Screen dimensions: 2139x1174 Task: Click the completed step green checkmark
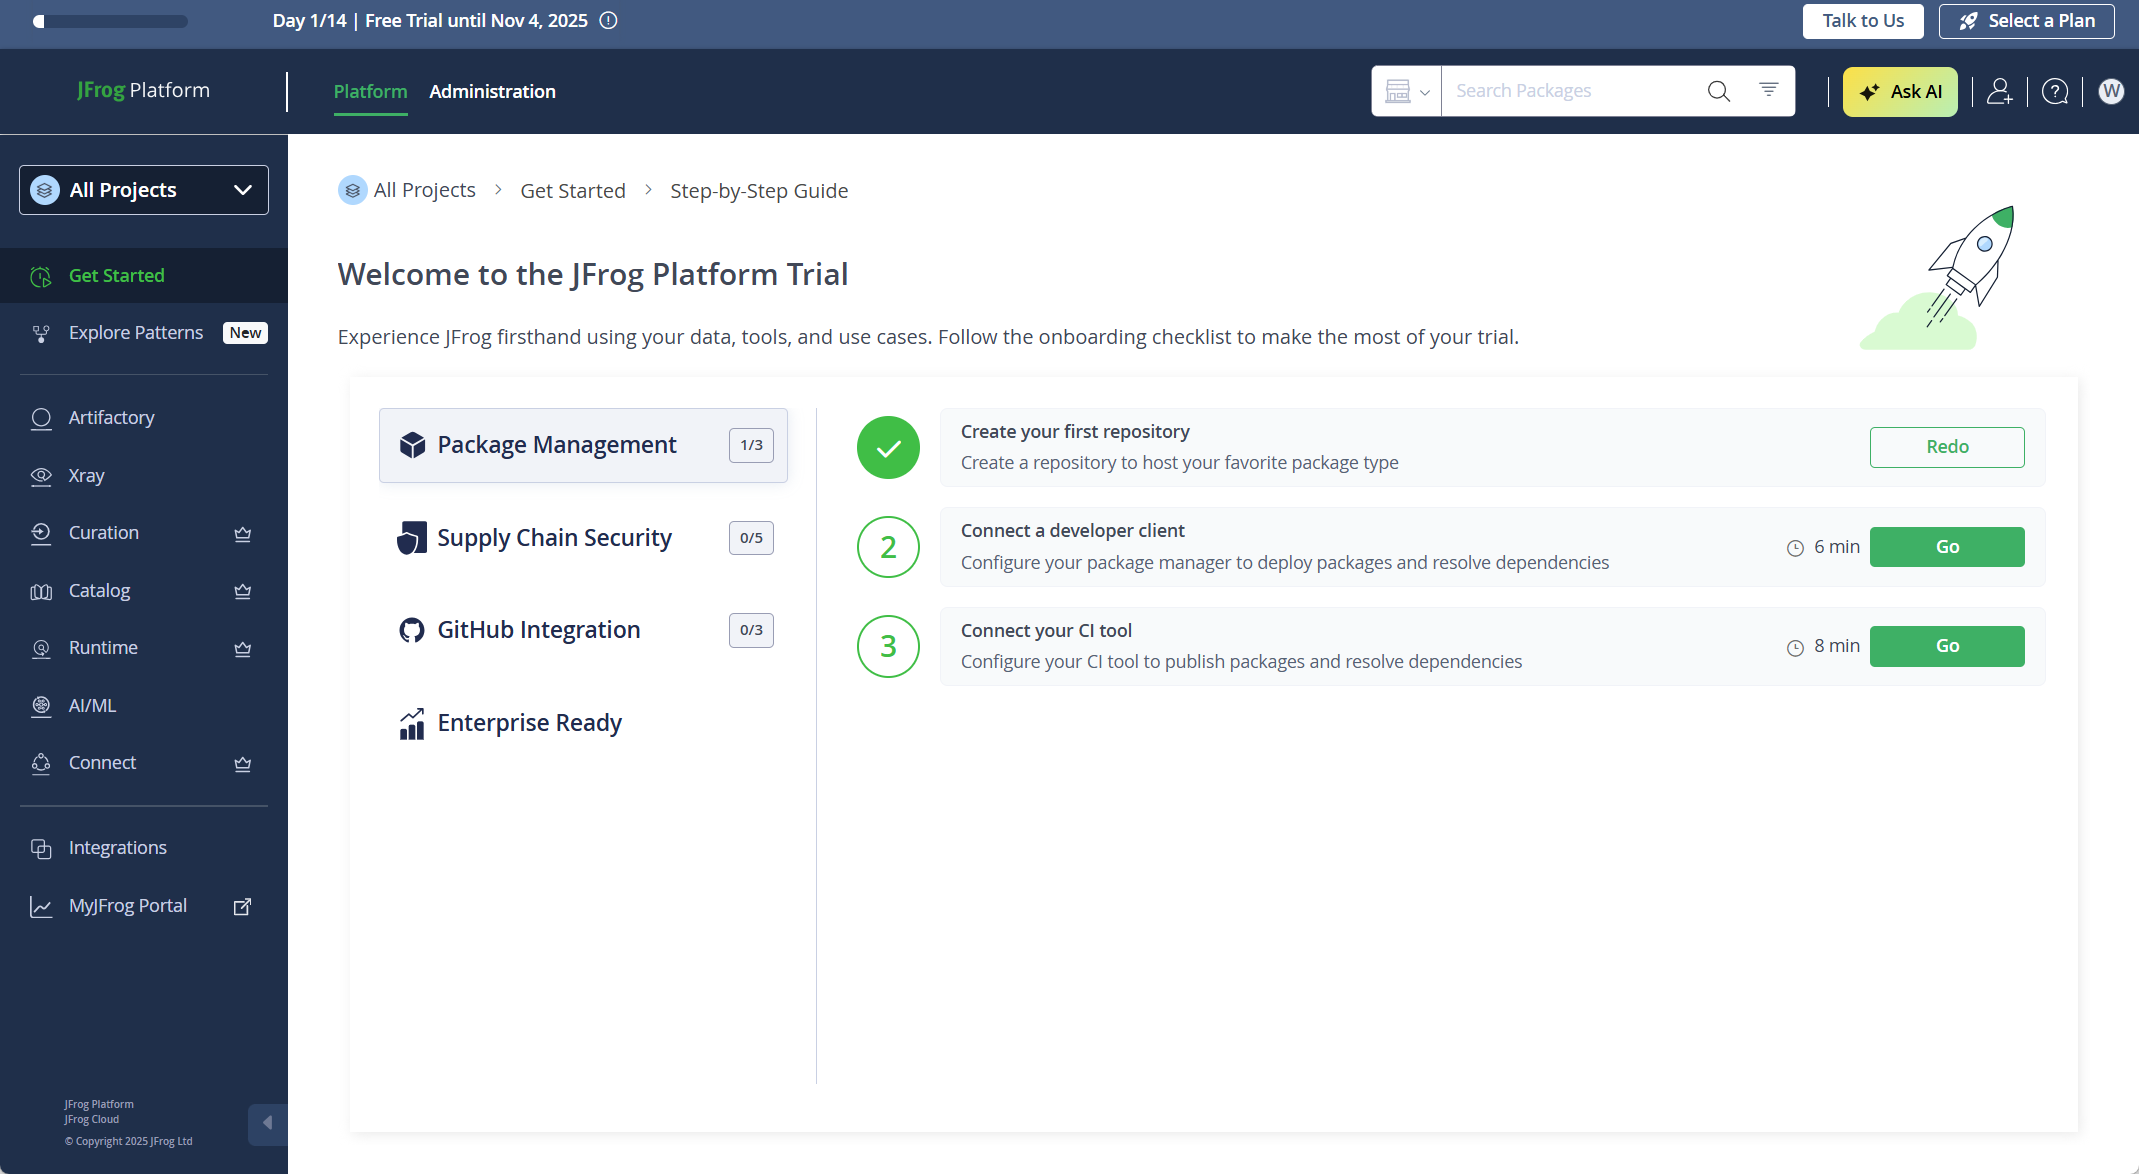coord(888,447)
